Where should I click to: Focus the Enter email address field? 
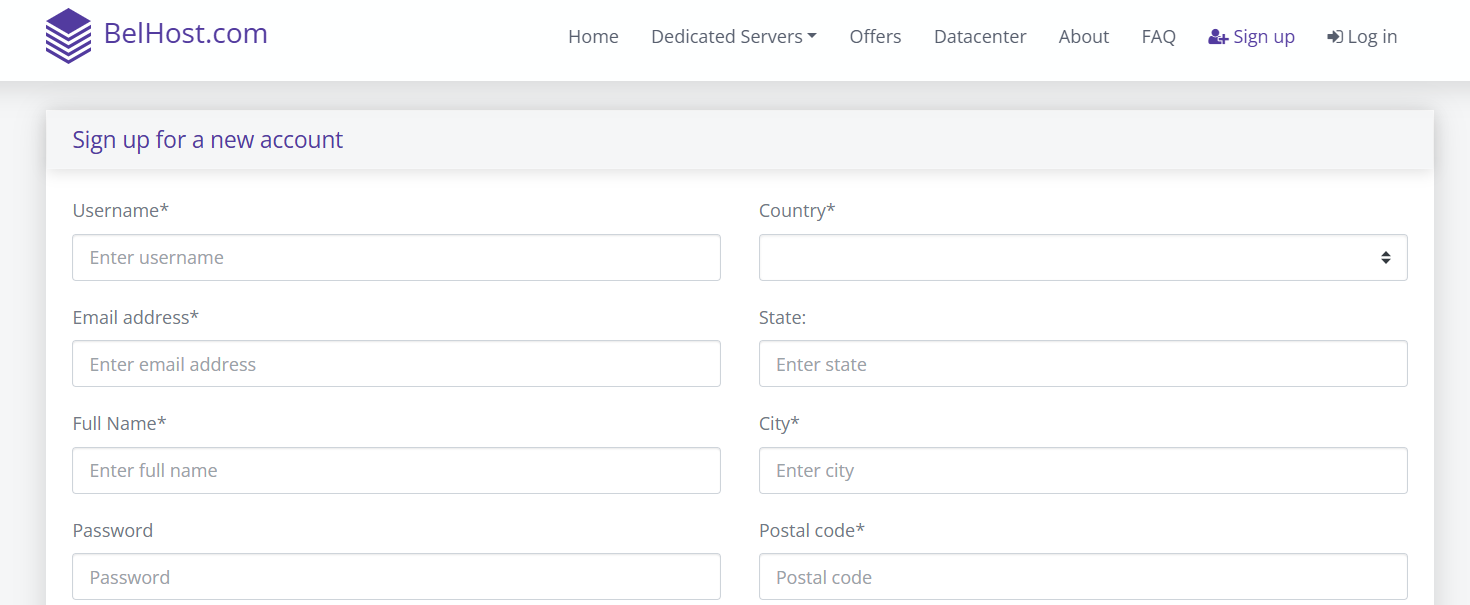(396, 364)
